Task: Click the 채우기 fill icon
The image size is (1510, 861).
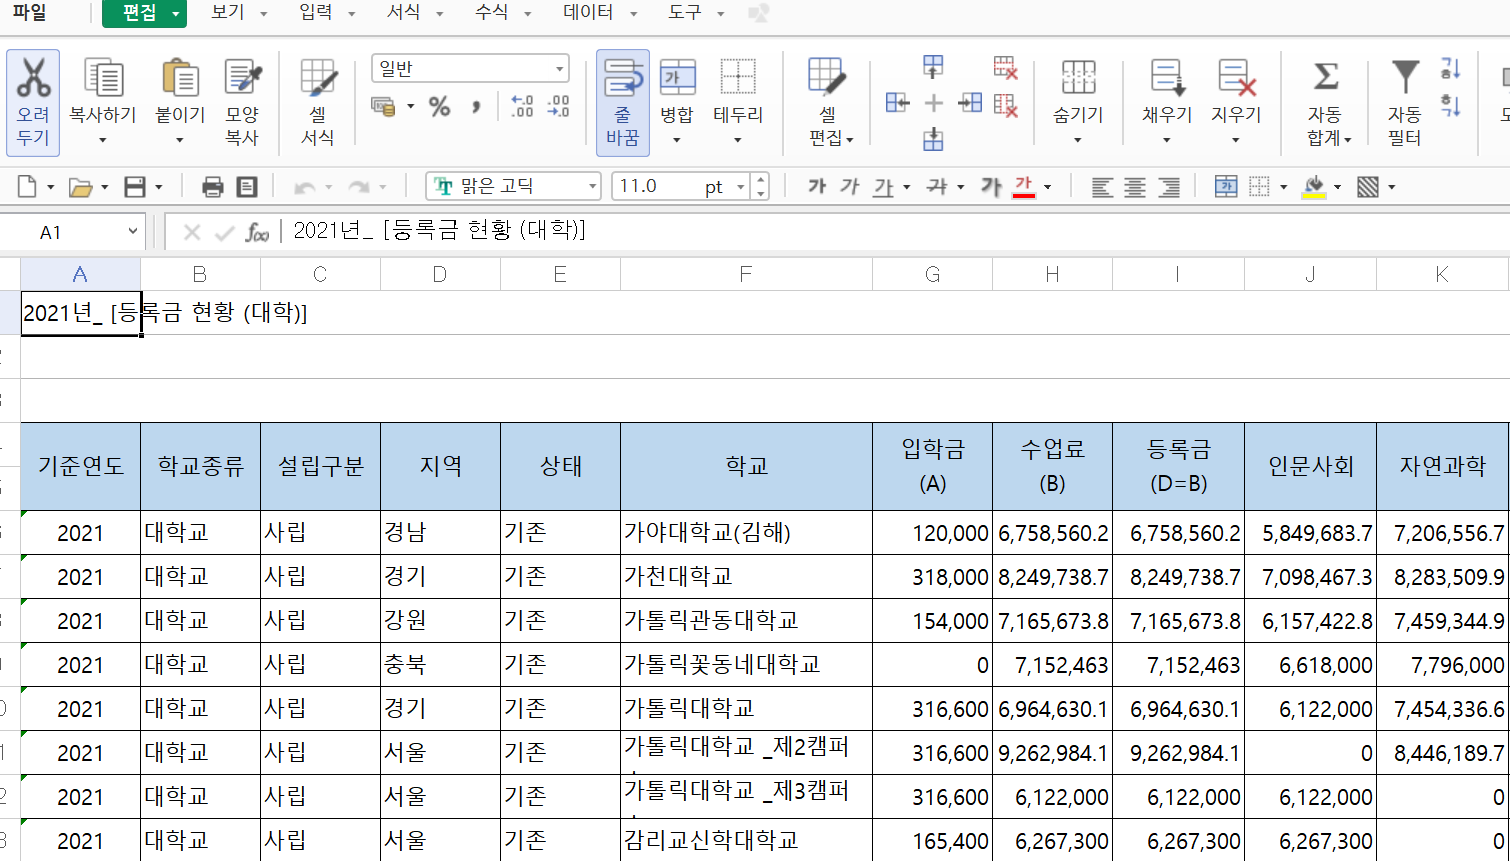Action: coord(1167,78)
